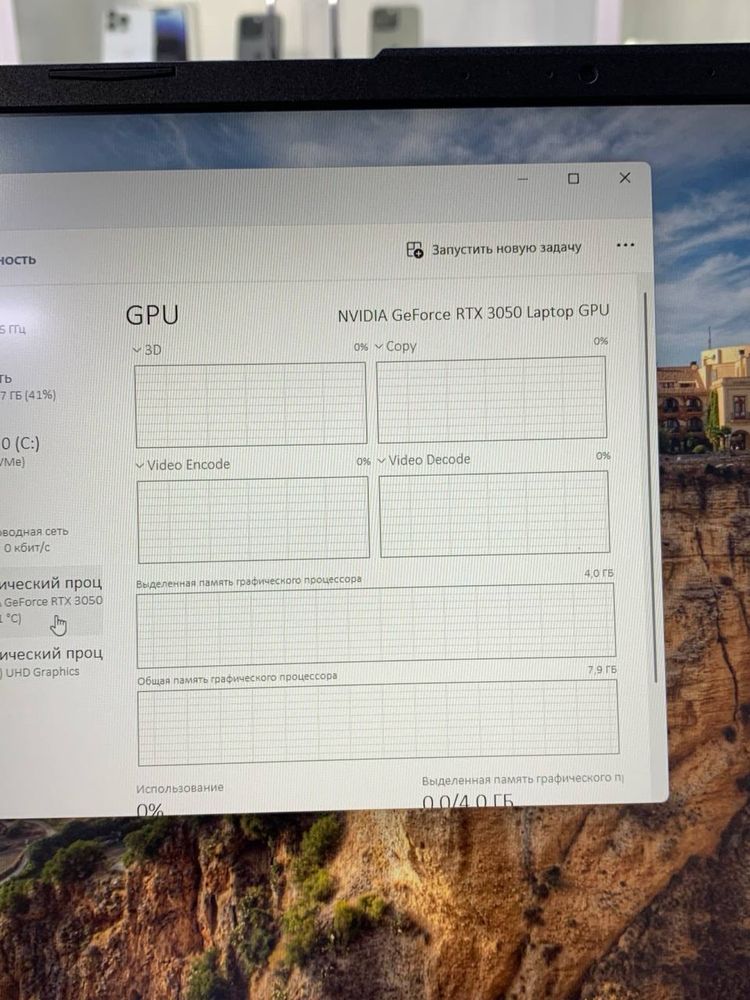The image size is (750, 1000).
Task: Click the Run new task icon
Action: [x=415, y=249]
